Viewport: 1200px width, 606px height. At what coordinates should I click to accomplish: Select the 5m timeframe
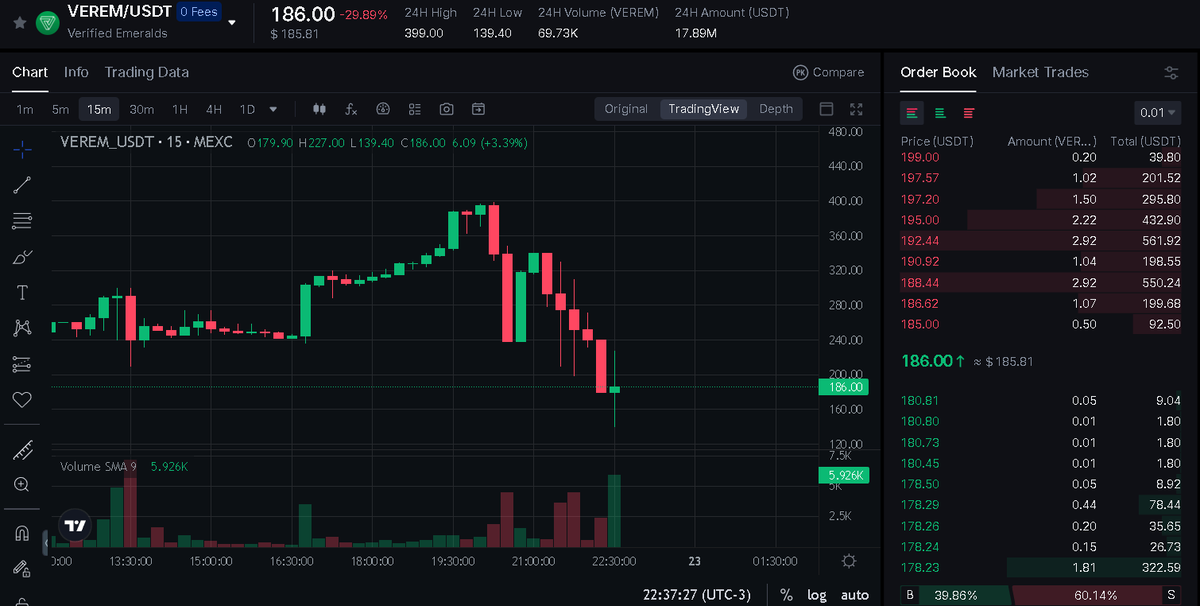click(61, 109)
